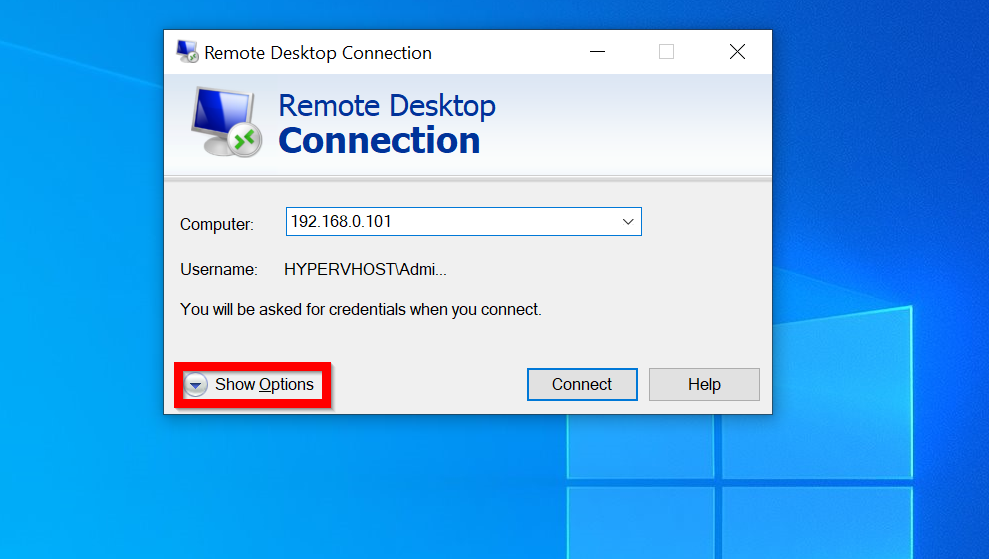
Task: Click into the Computer field showing 192.168.0.101
Action: pyautogui.click(x=450, y=222)
